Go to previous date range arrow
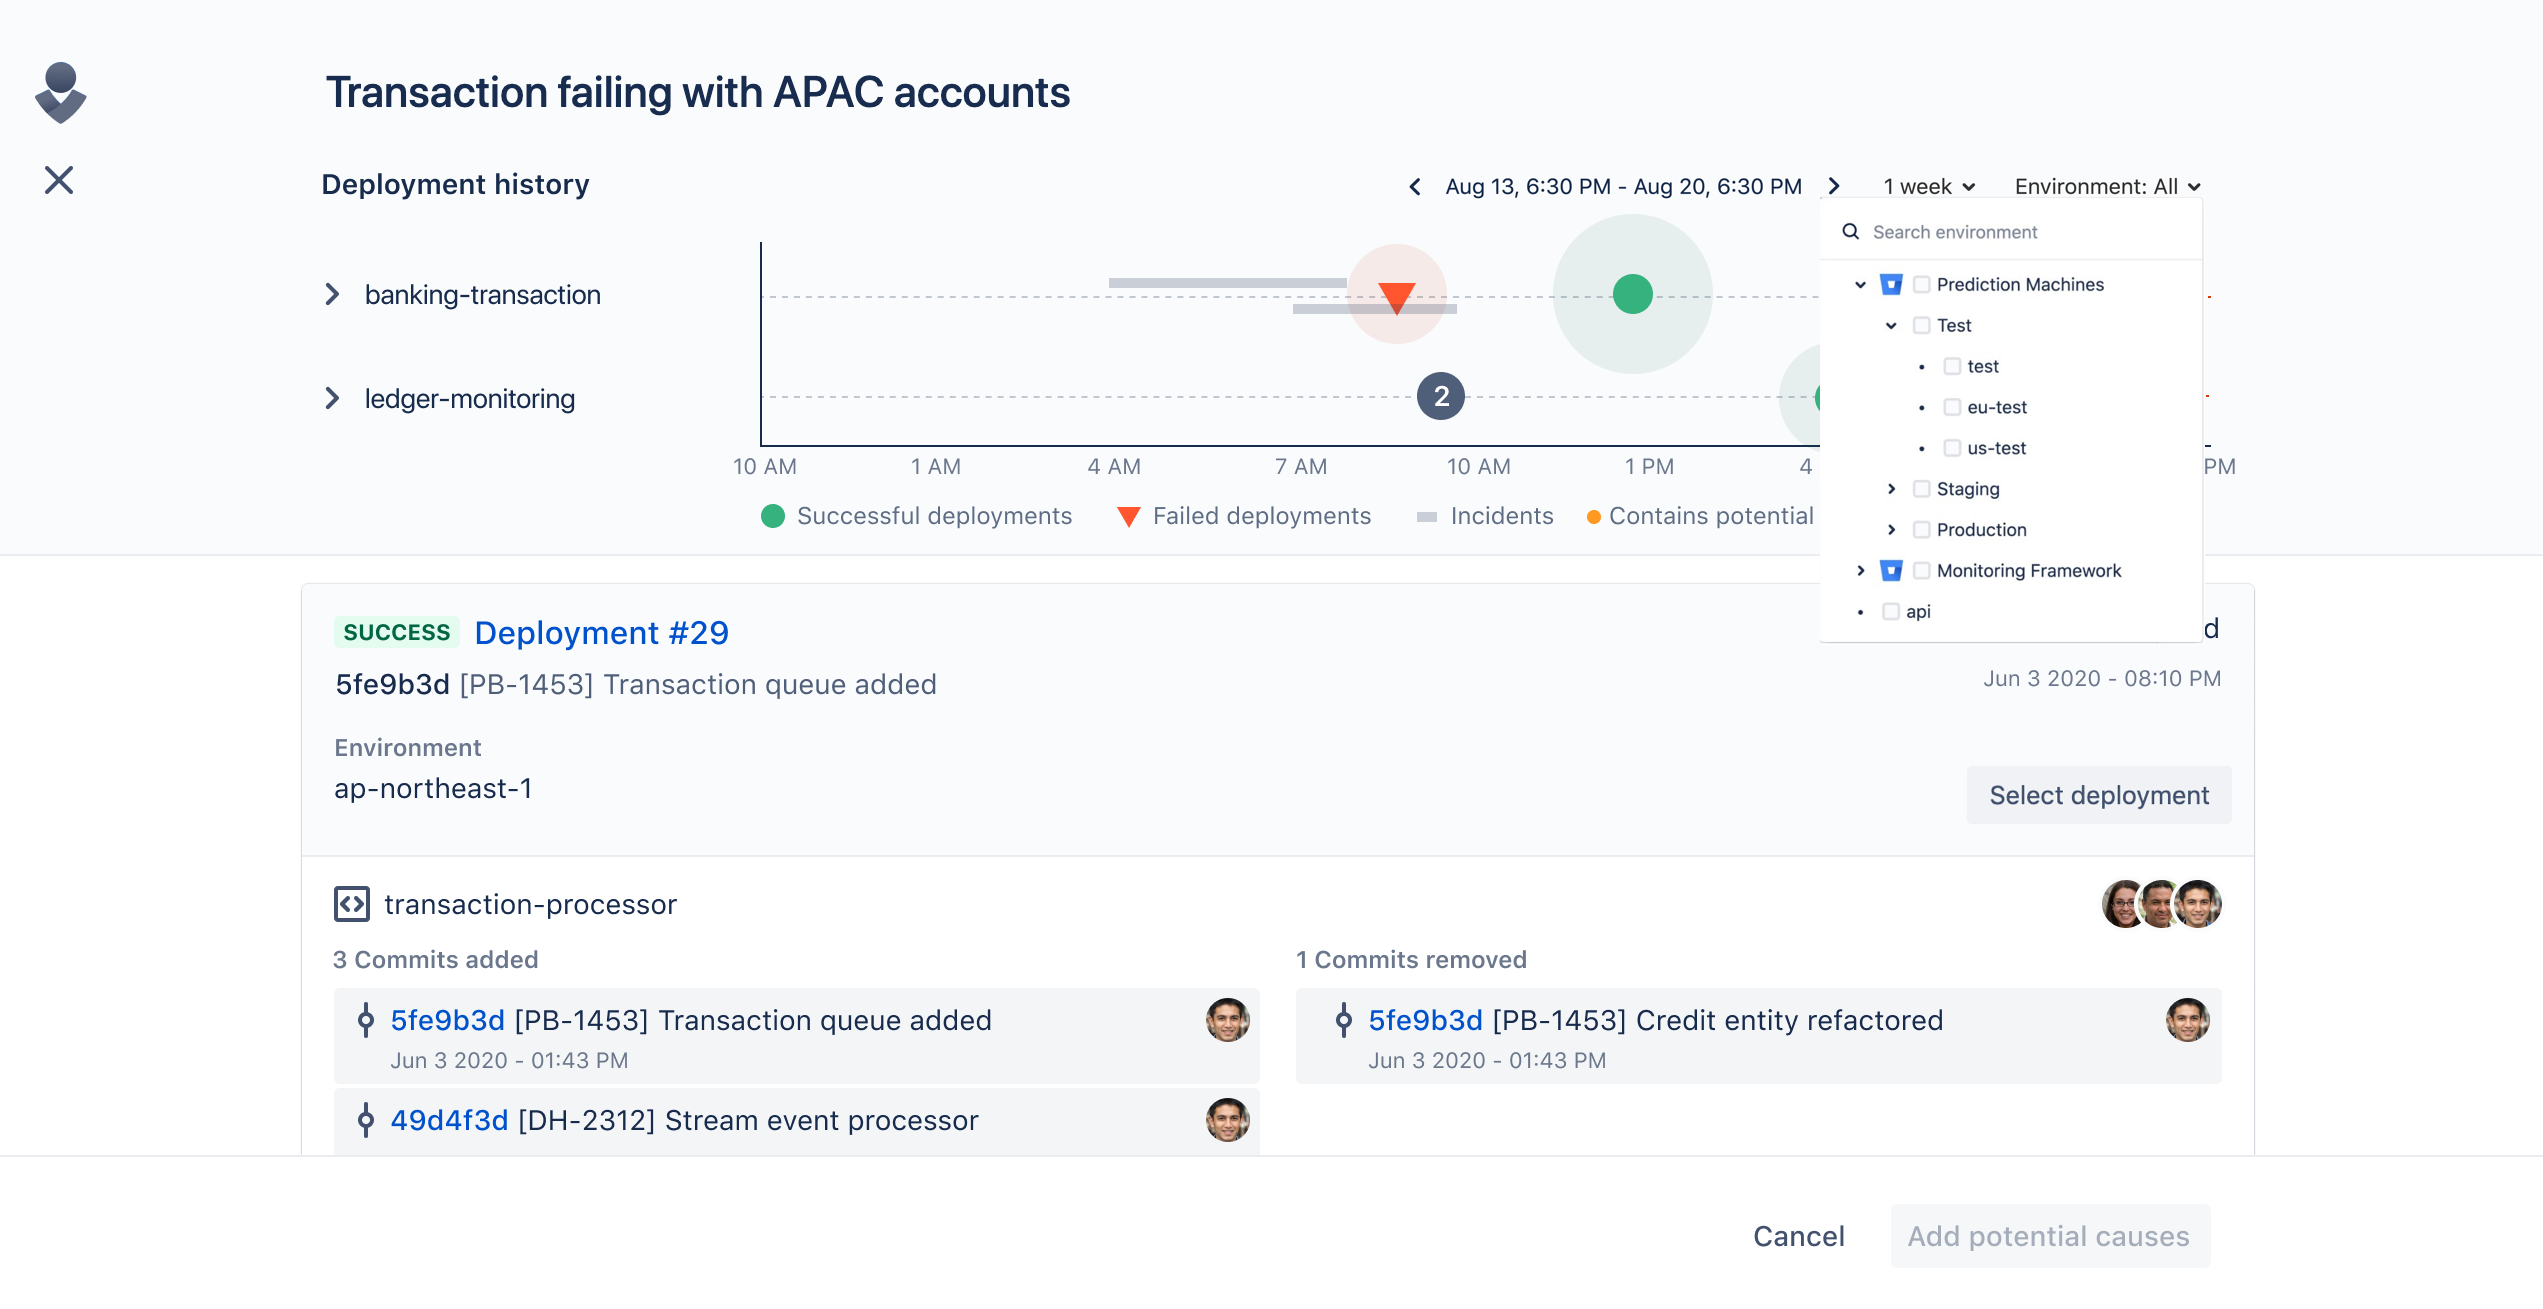 click(x=1415, y=187)
